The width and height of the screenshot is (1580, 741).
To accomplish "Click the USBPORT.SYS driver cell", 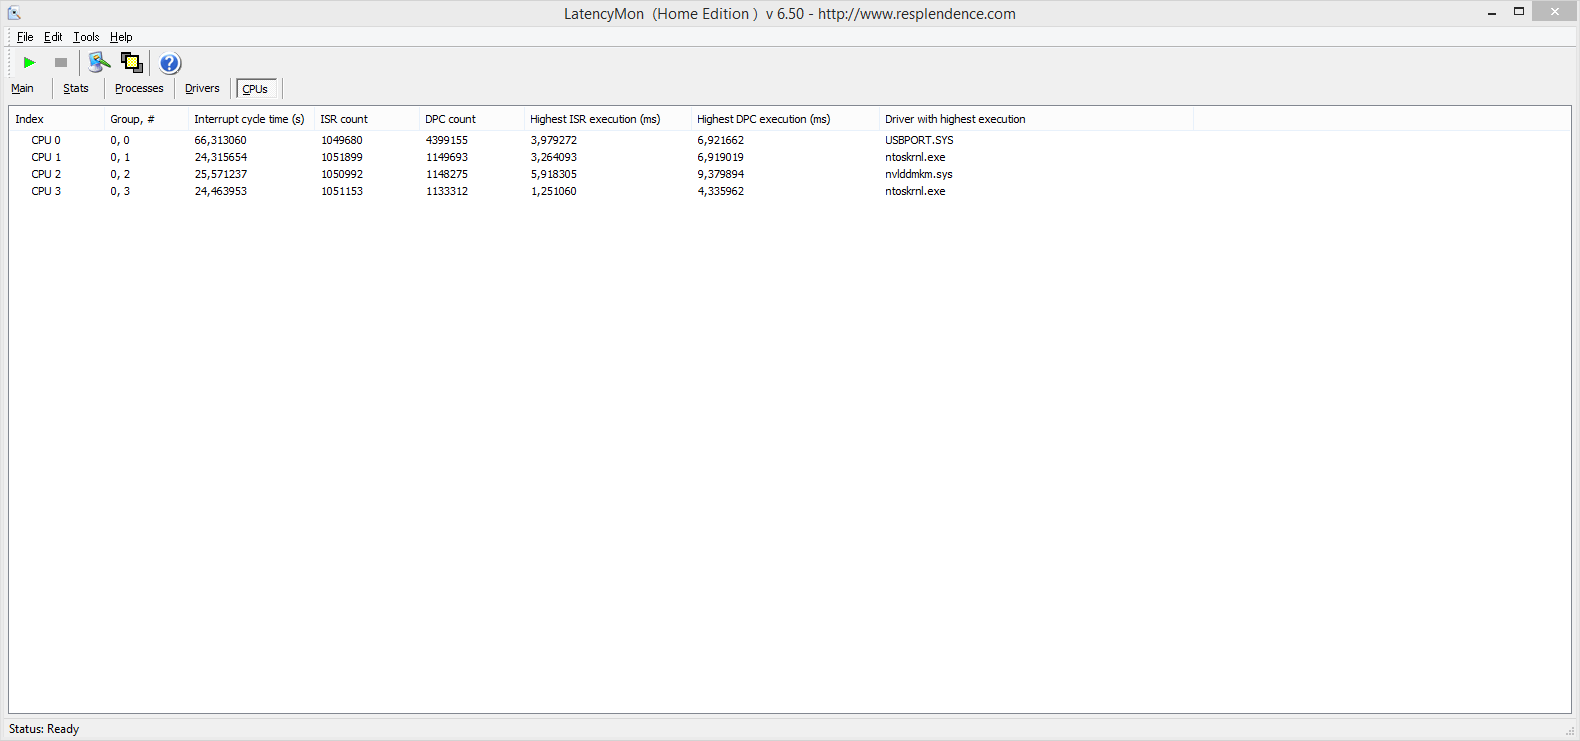I will coord(919,140).
